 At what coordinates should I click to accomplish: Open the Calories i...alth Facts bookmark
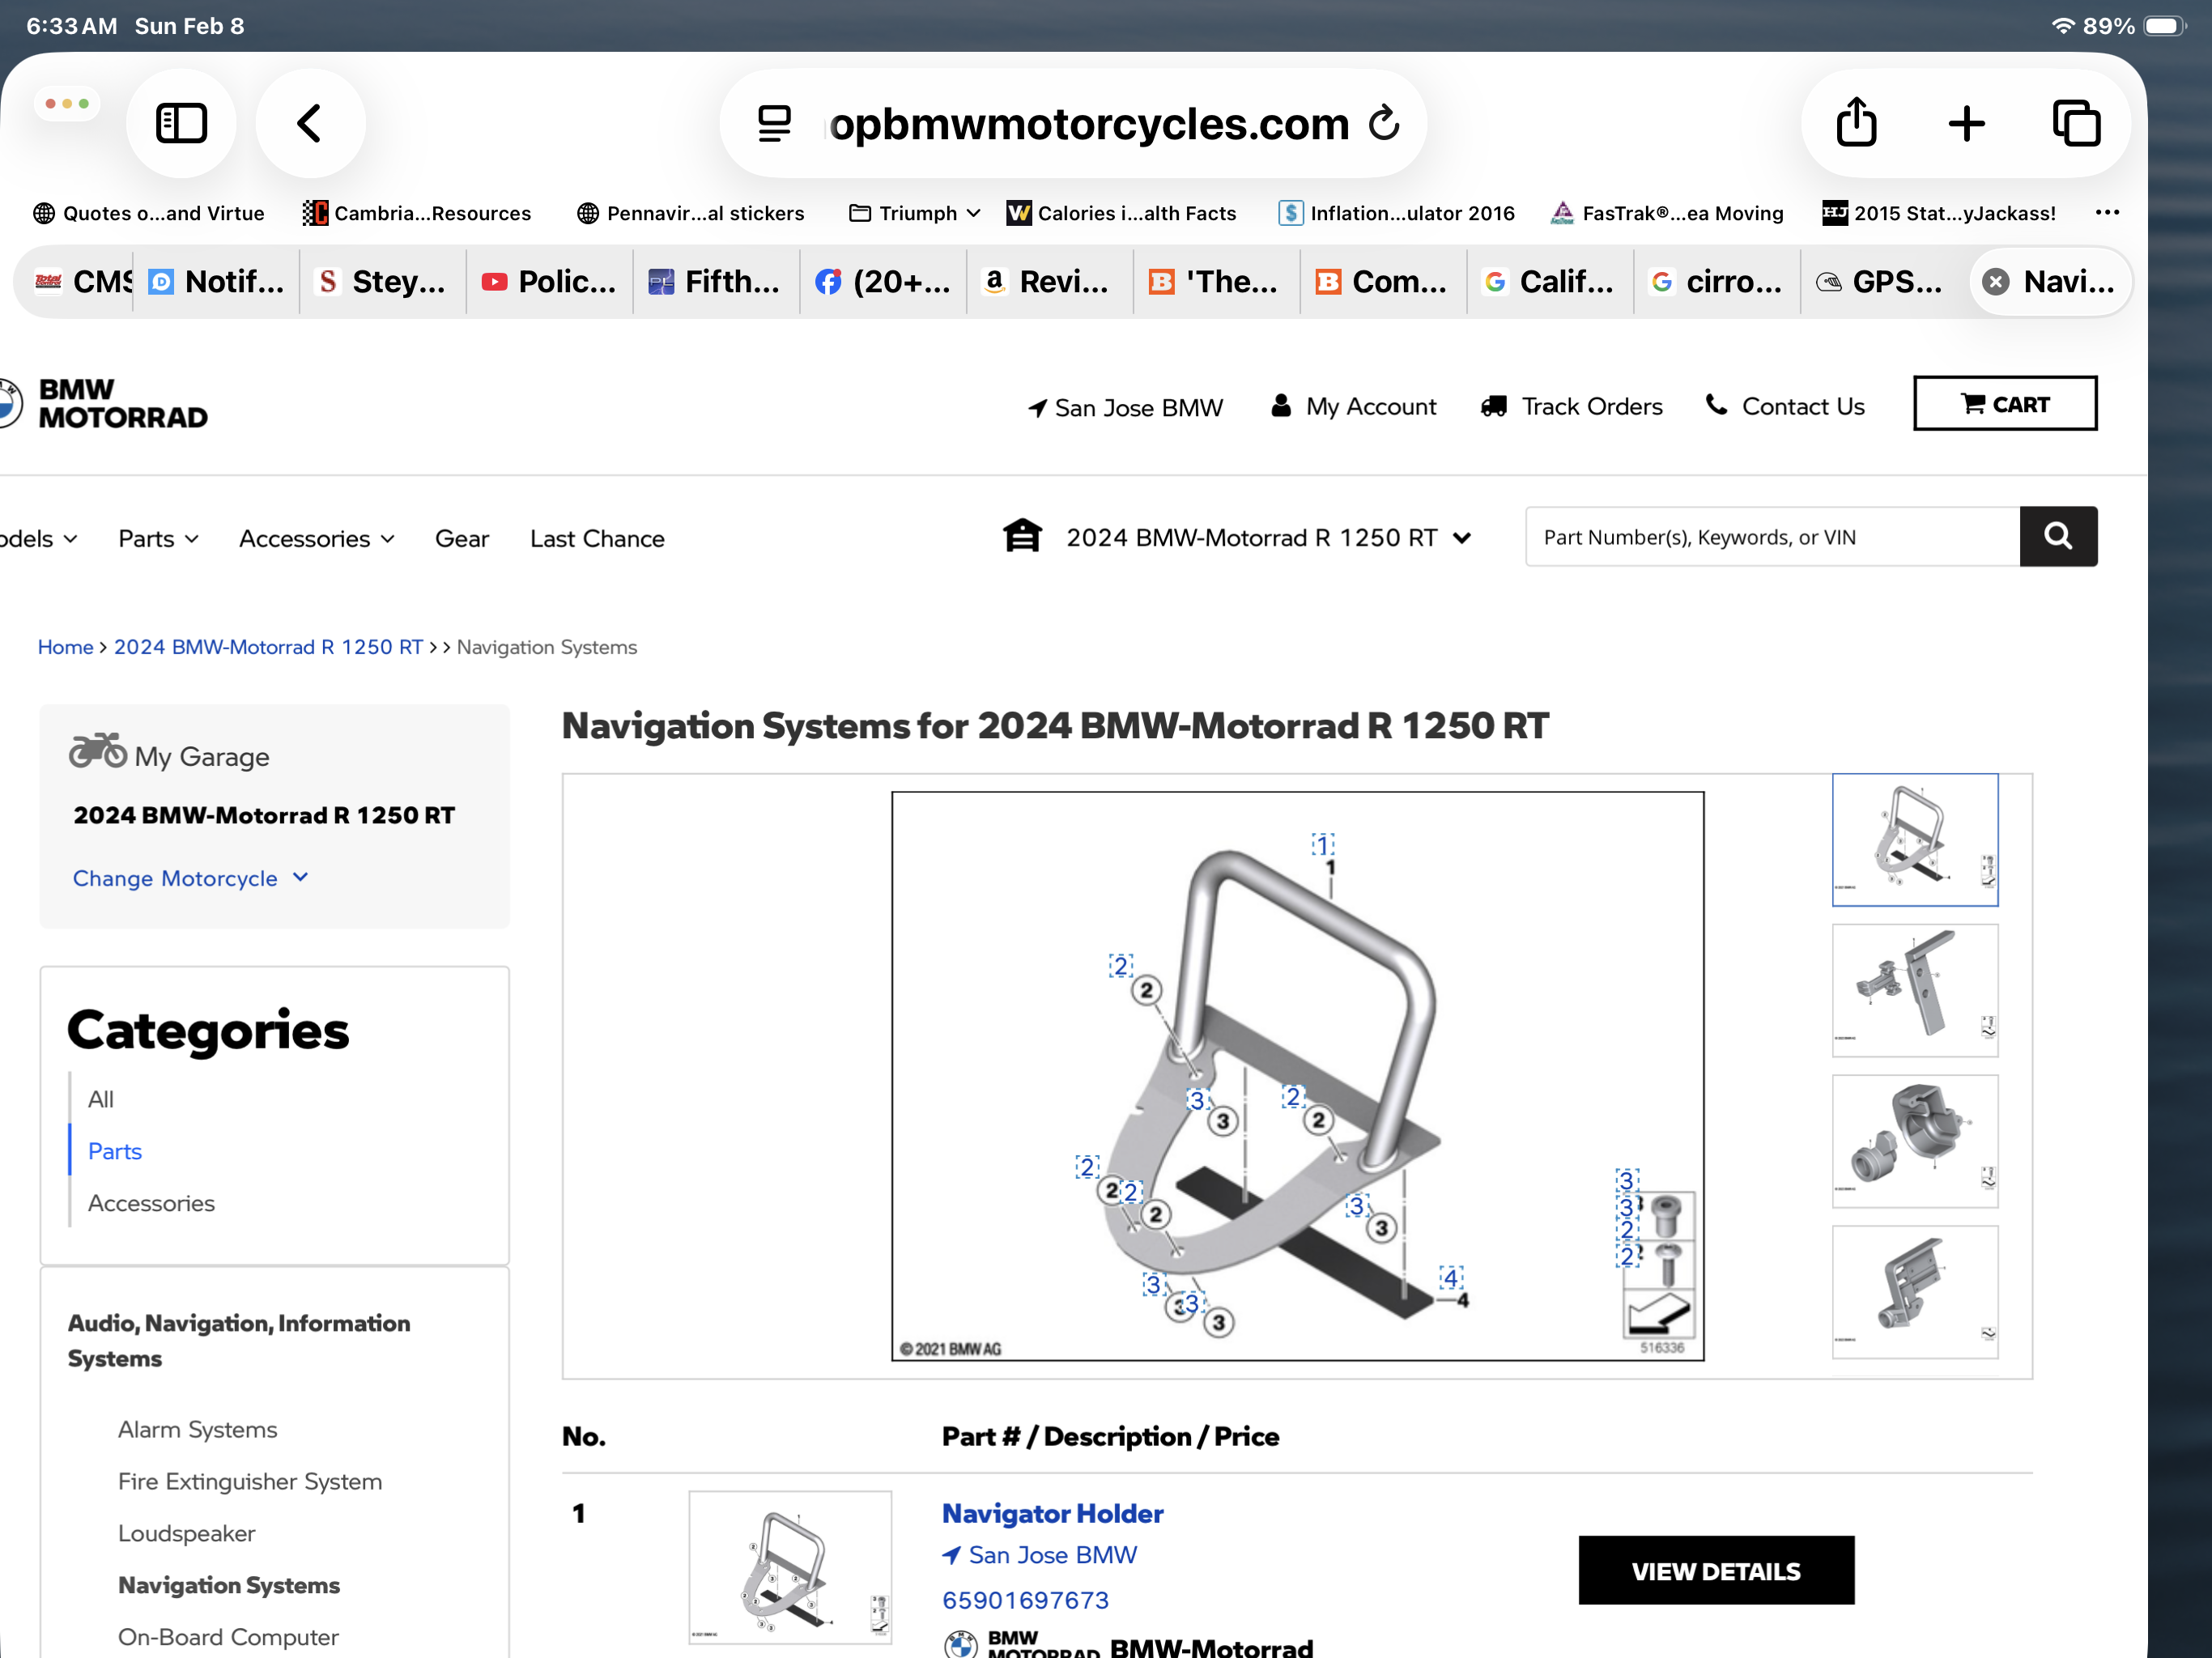coord(1121,213)
